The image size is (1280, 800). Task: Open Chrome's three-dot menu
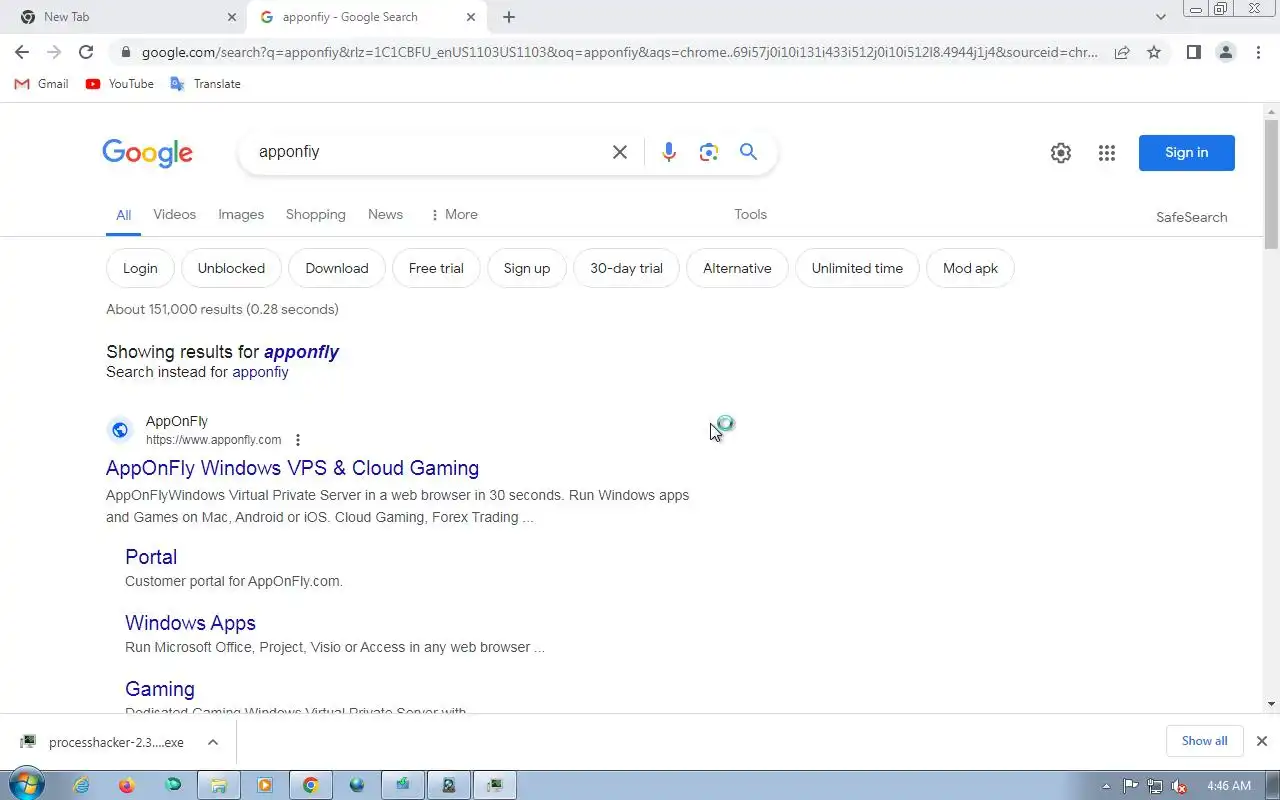click(x=1258, y=52)
